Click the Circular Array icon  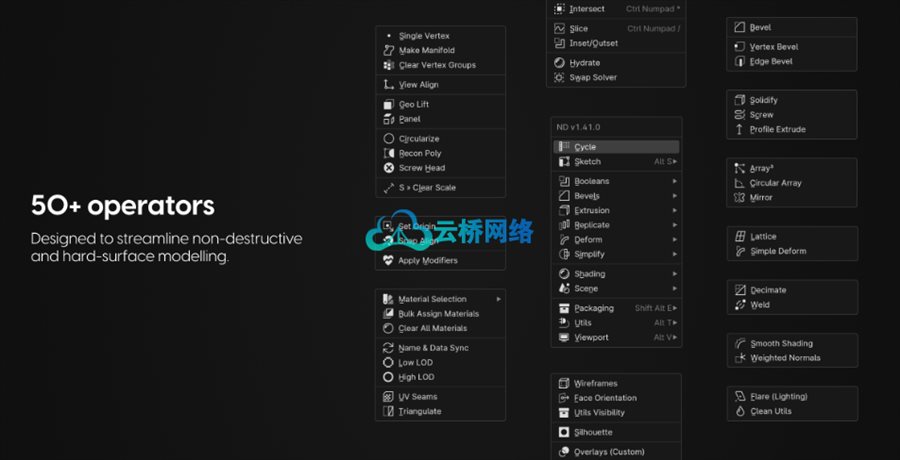point(740,183)
